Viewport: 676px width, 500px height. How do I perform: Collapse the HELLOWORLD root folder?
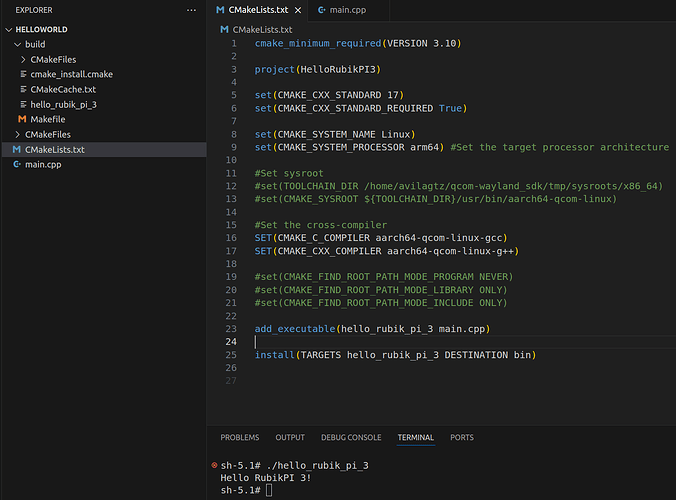9,30
